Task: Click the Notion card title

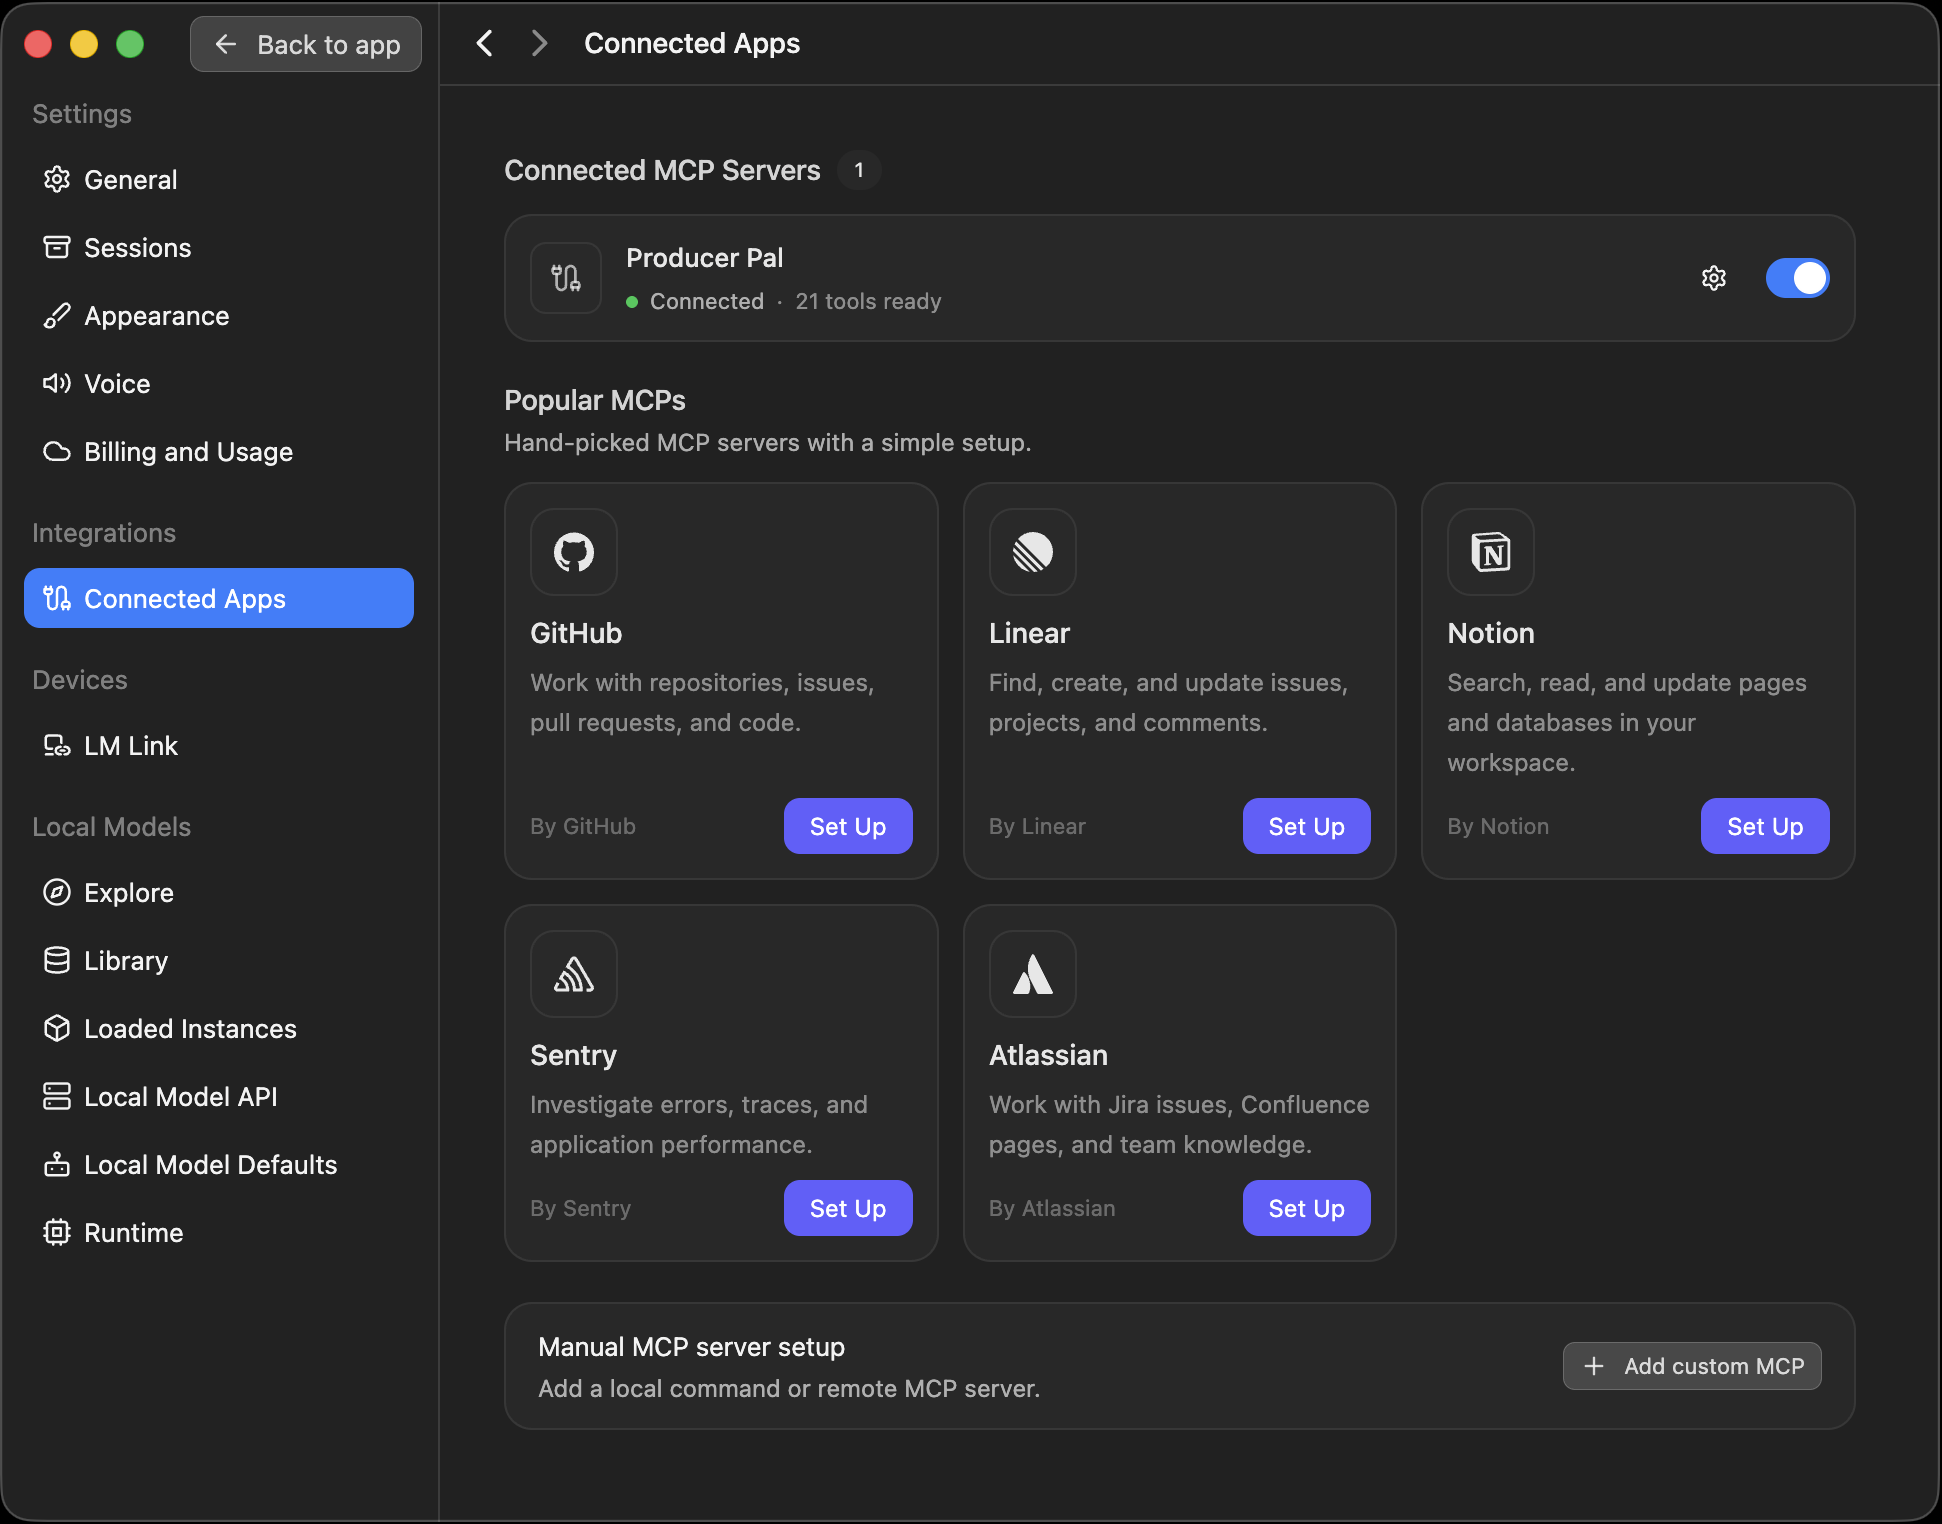Action: pos(1491,633)
